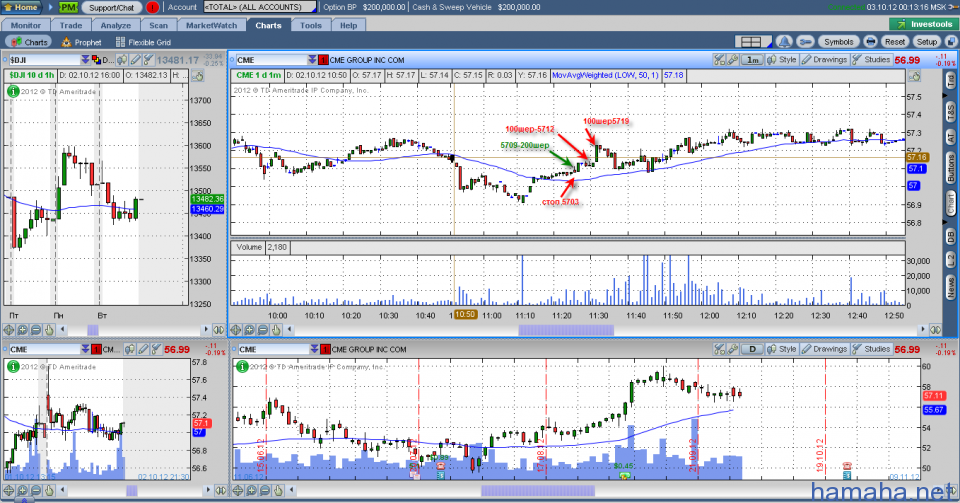Click the info icon on the $DJI chart

[x=13, y=91]
